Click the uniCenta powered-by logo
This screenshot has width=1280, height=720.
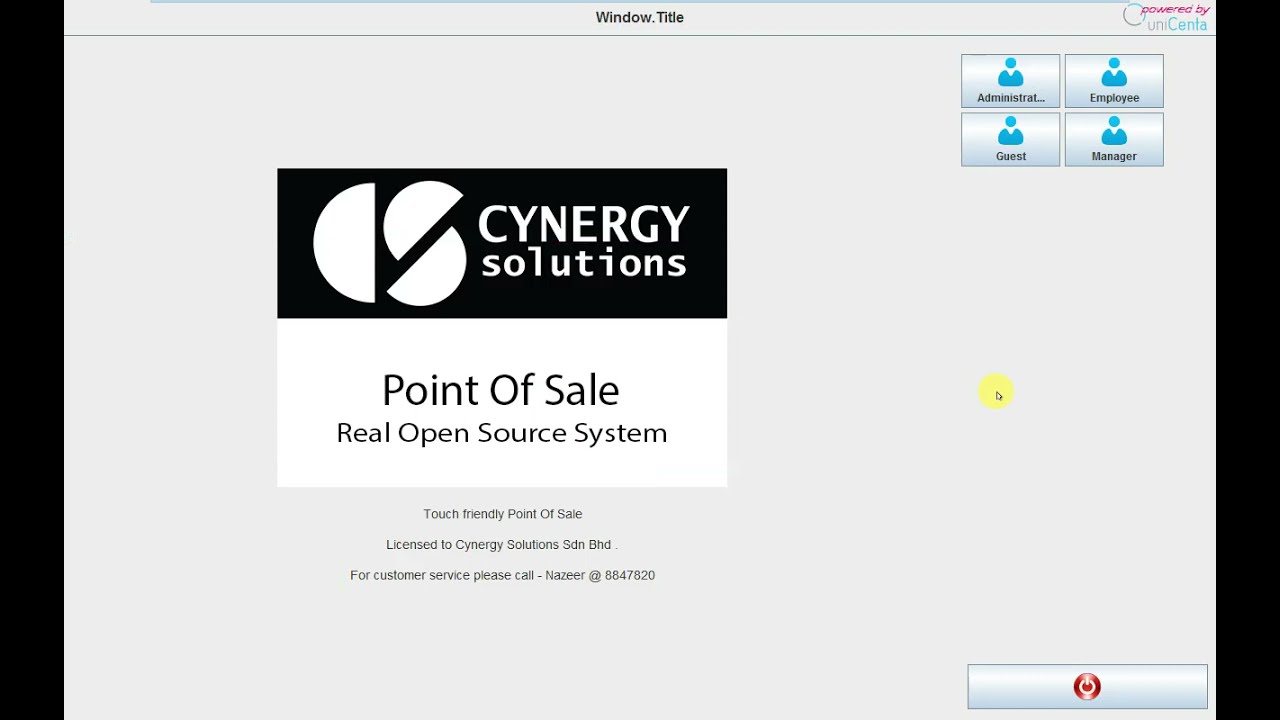[1166, 17]
